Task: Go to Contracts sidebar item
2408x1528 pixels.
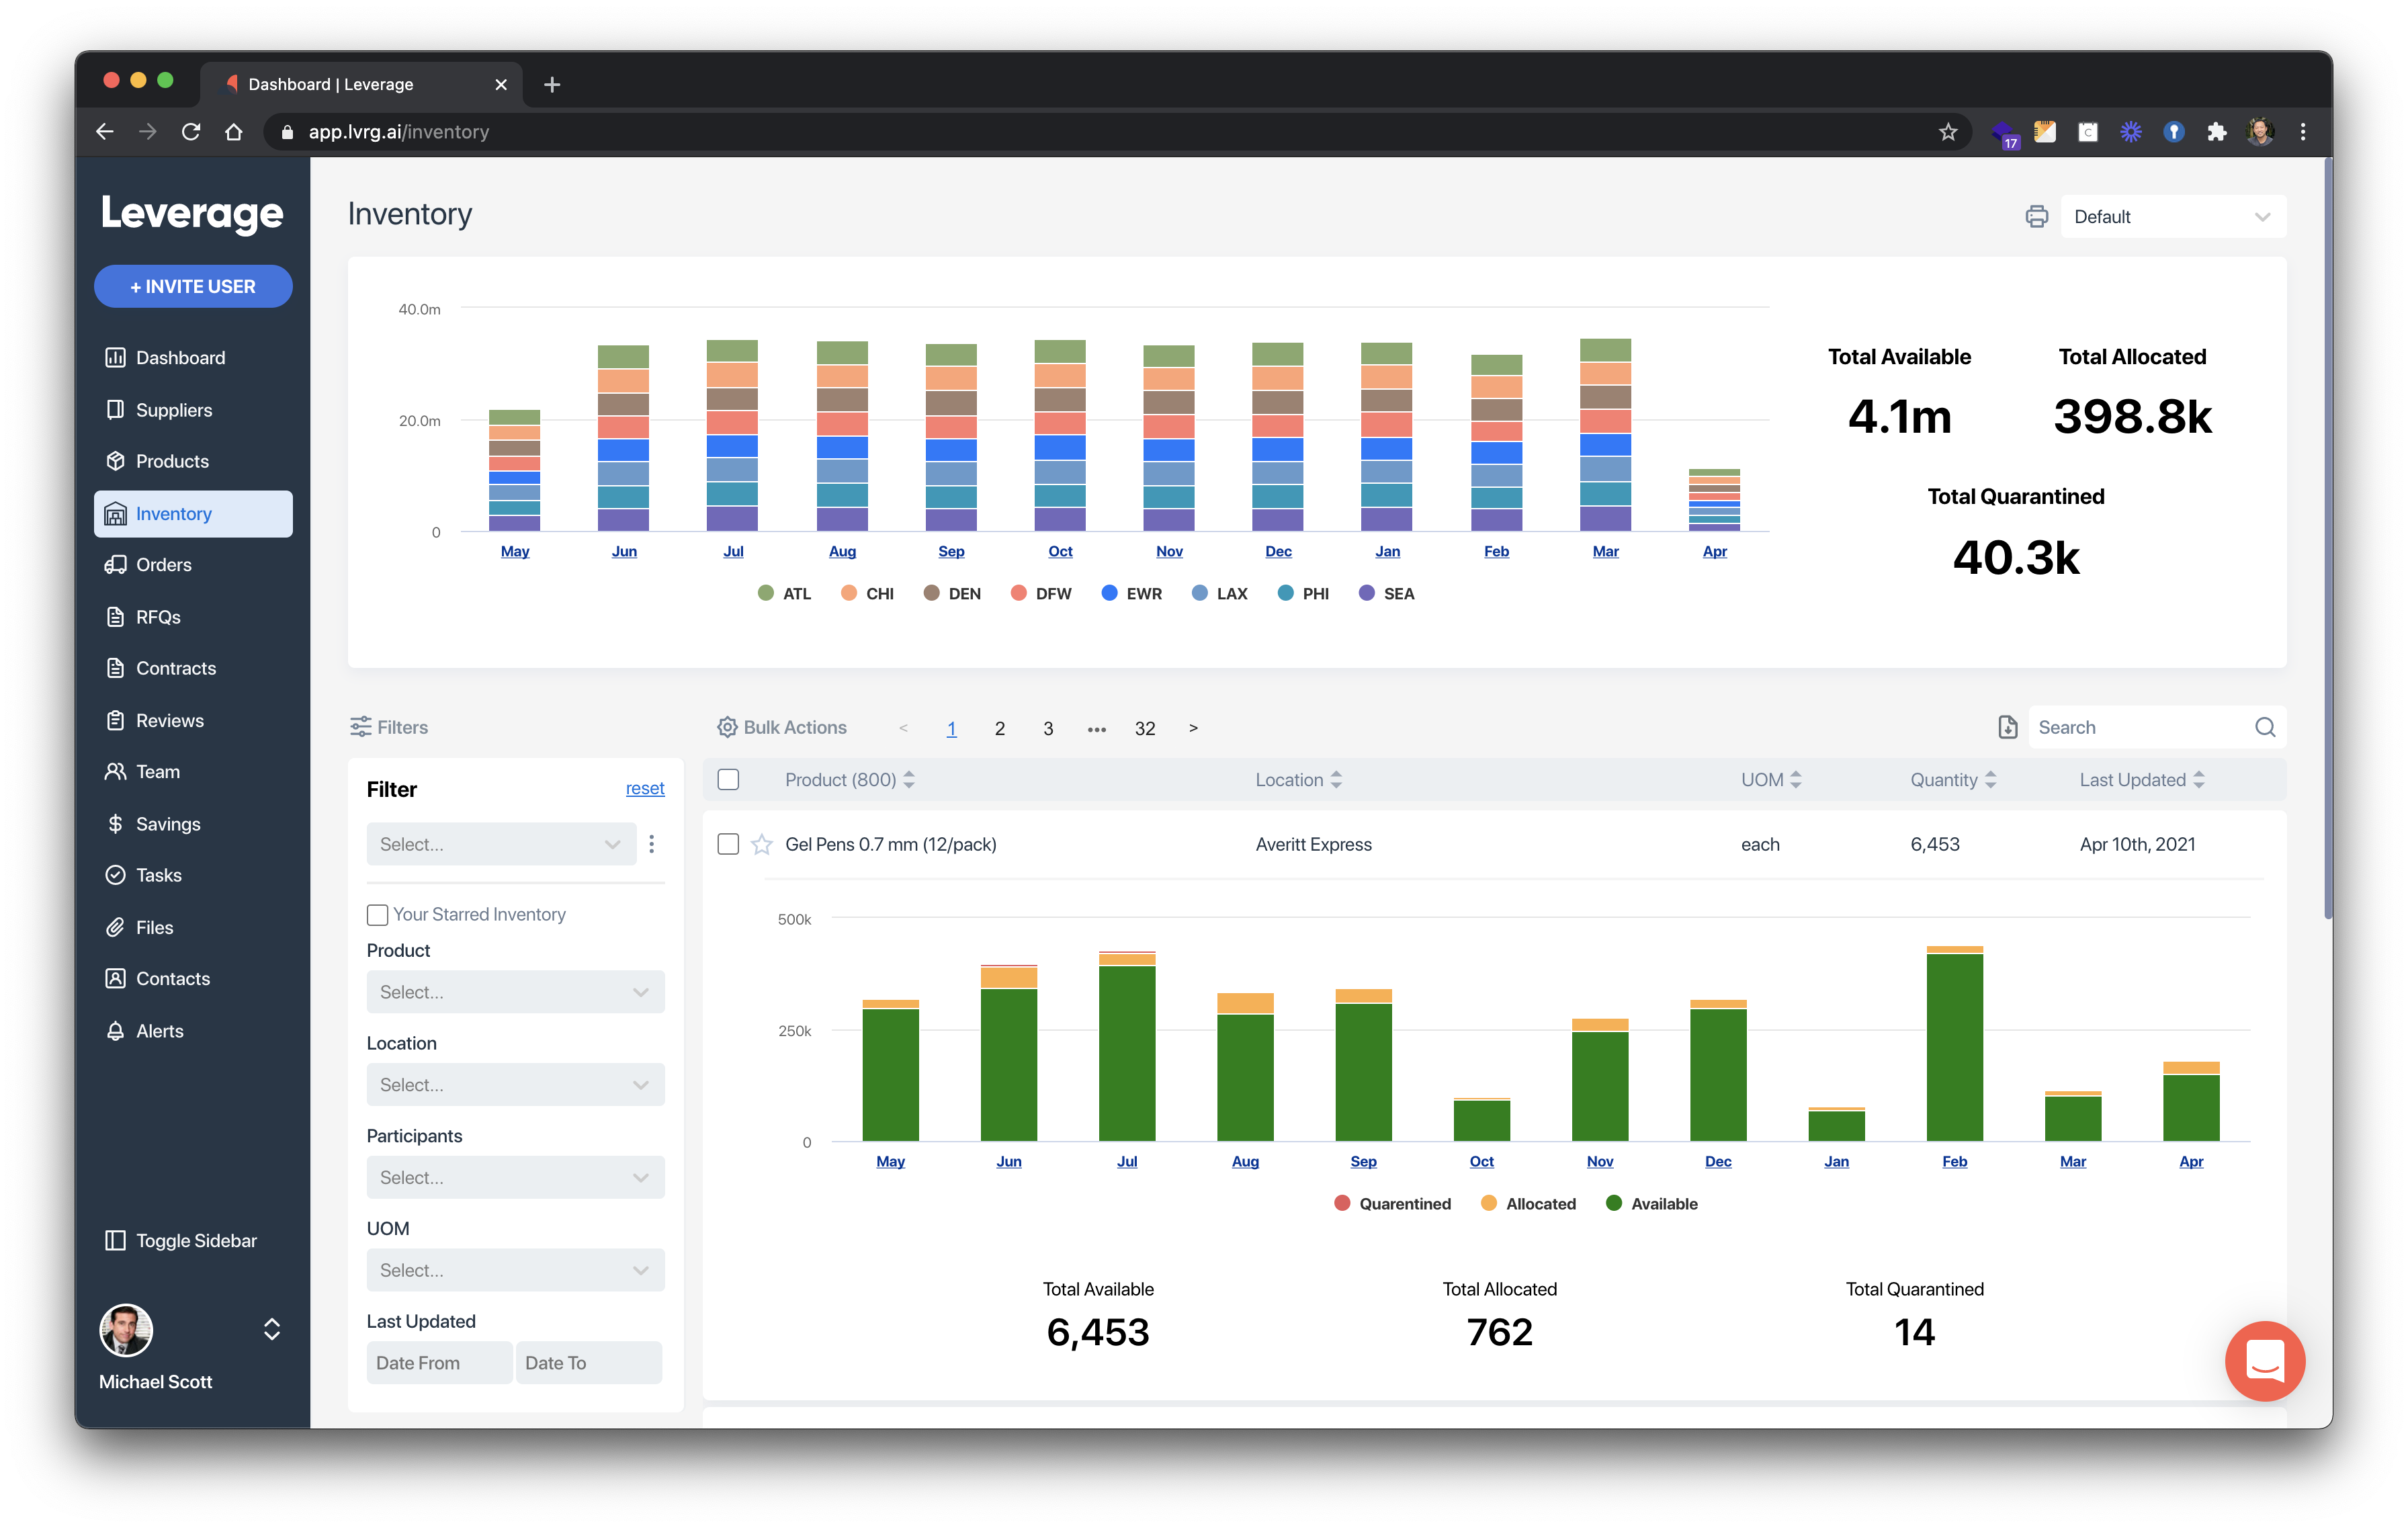Action: tap(175, 668)
